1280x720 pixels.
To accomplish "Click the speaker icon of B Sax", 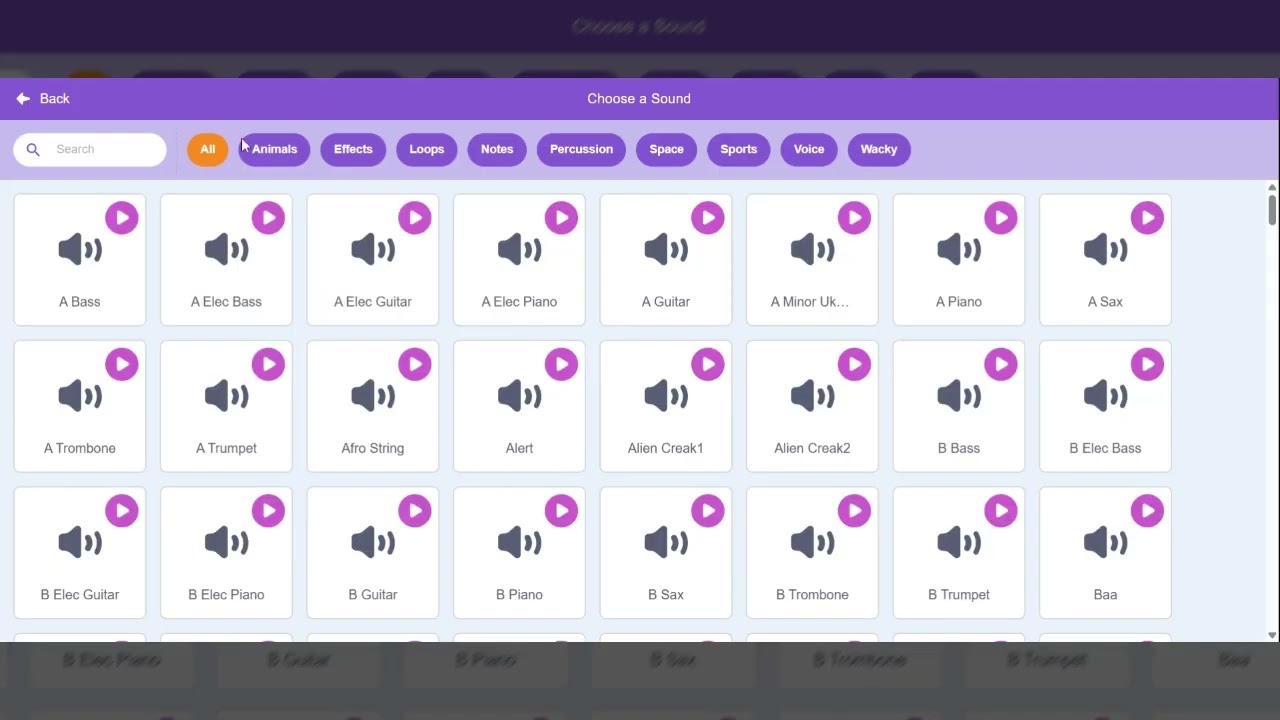I will [666, 542].
